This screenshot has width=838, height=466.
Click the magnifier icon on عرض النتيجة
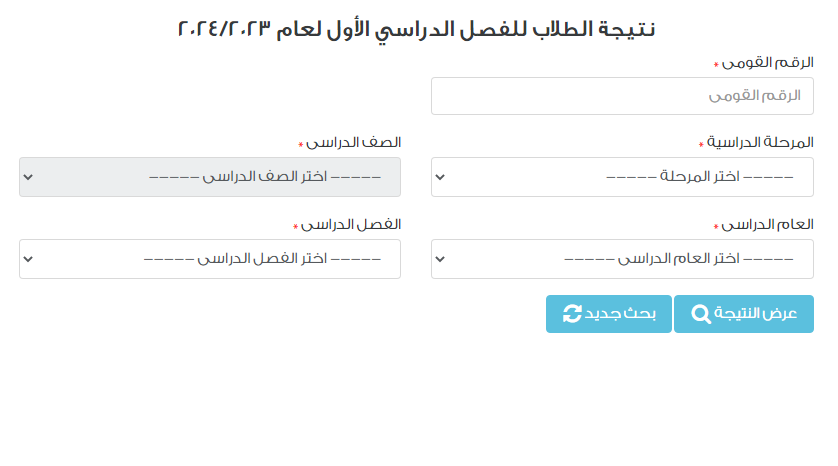[701, 314]
